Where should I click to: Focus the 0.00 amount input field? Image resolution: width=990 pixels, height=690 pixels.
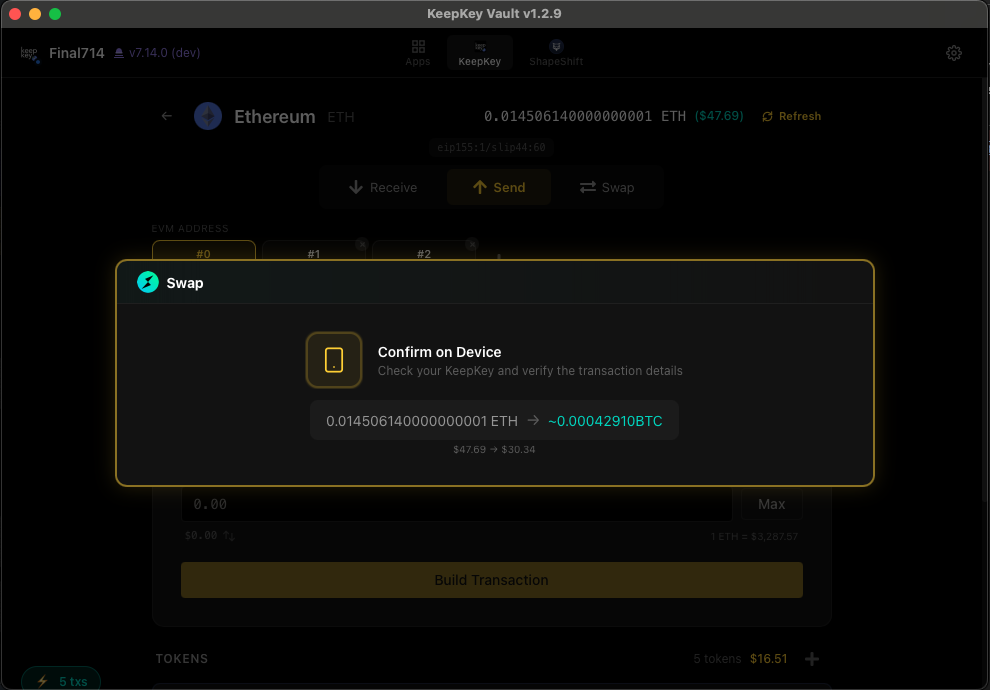[x=455, y=504]
